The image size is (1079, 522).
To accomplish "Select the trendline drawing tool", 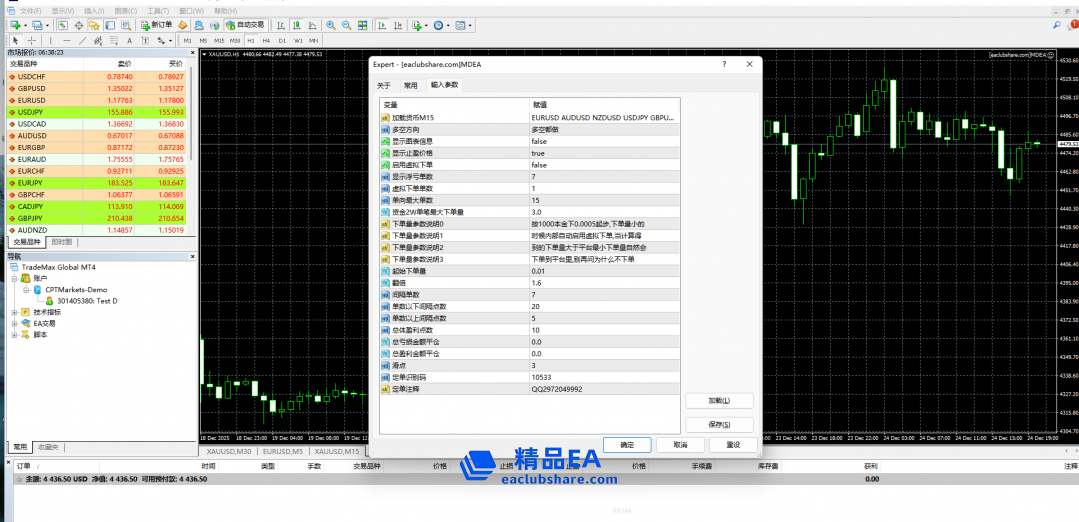I will tap(82, 40).
